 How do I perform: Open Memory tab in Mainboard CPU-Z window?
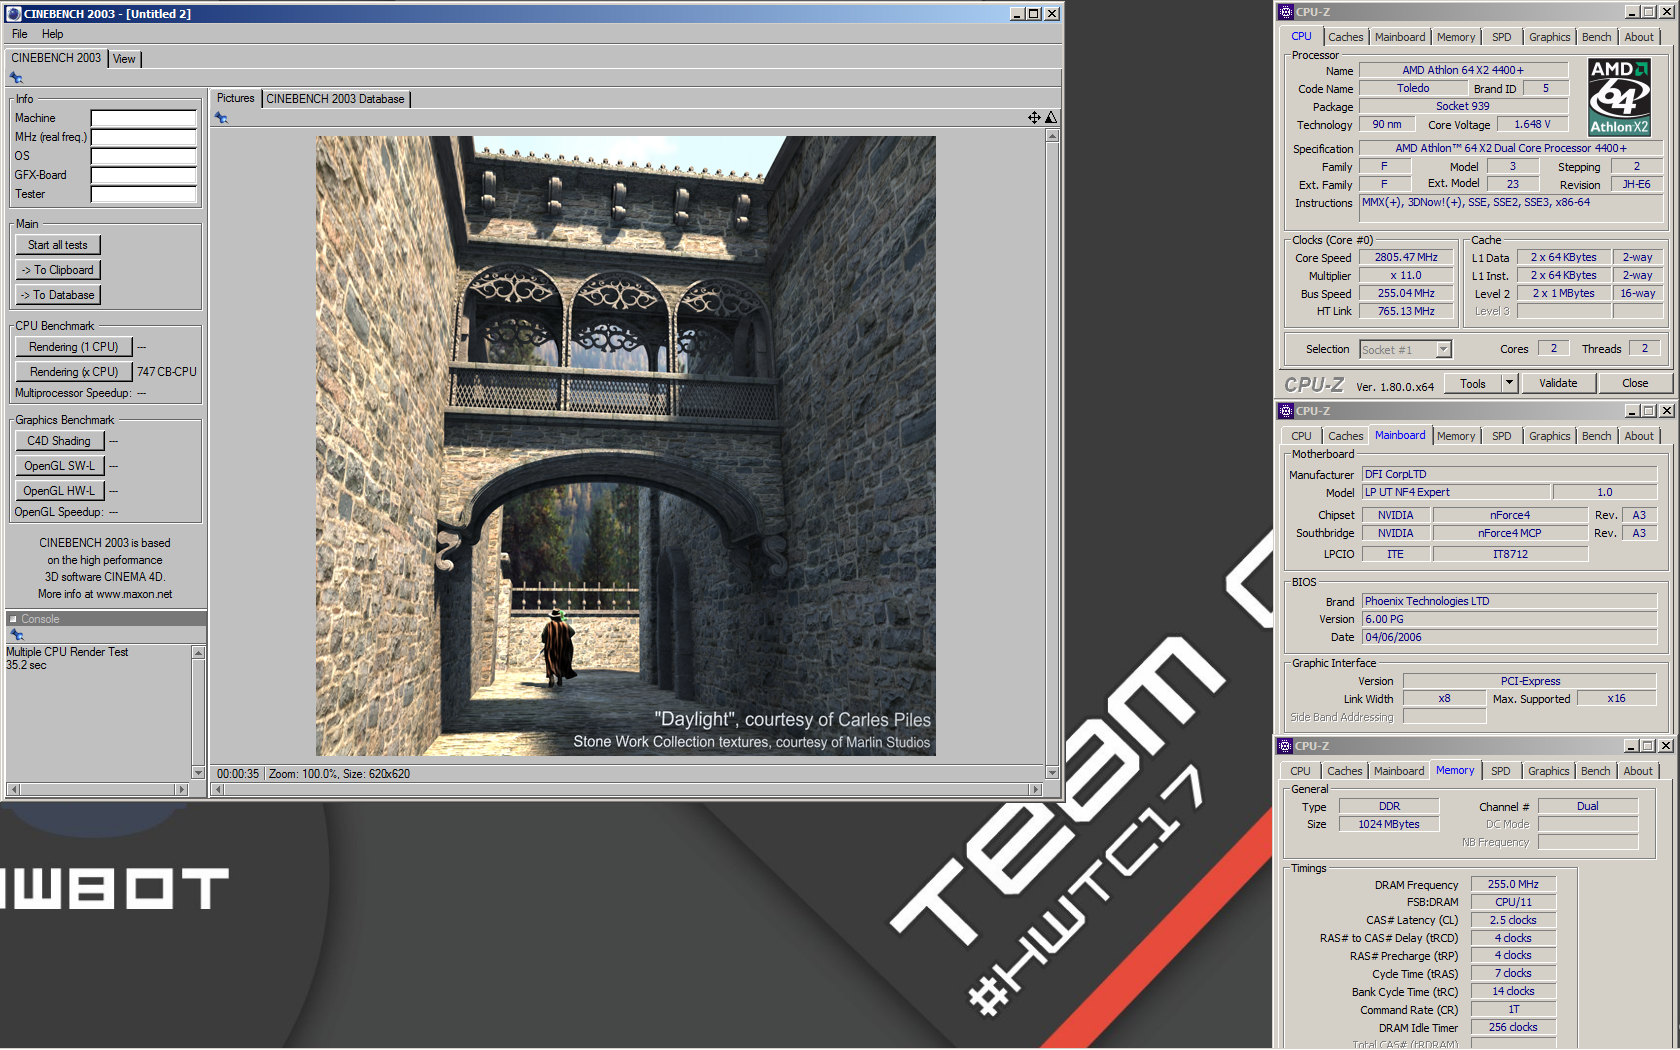coord(1455,436)
